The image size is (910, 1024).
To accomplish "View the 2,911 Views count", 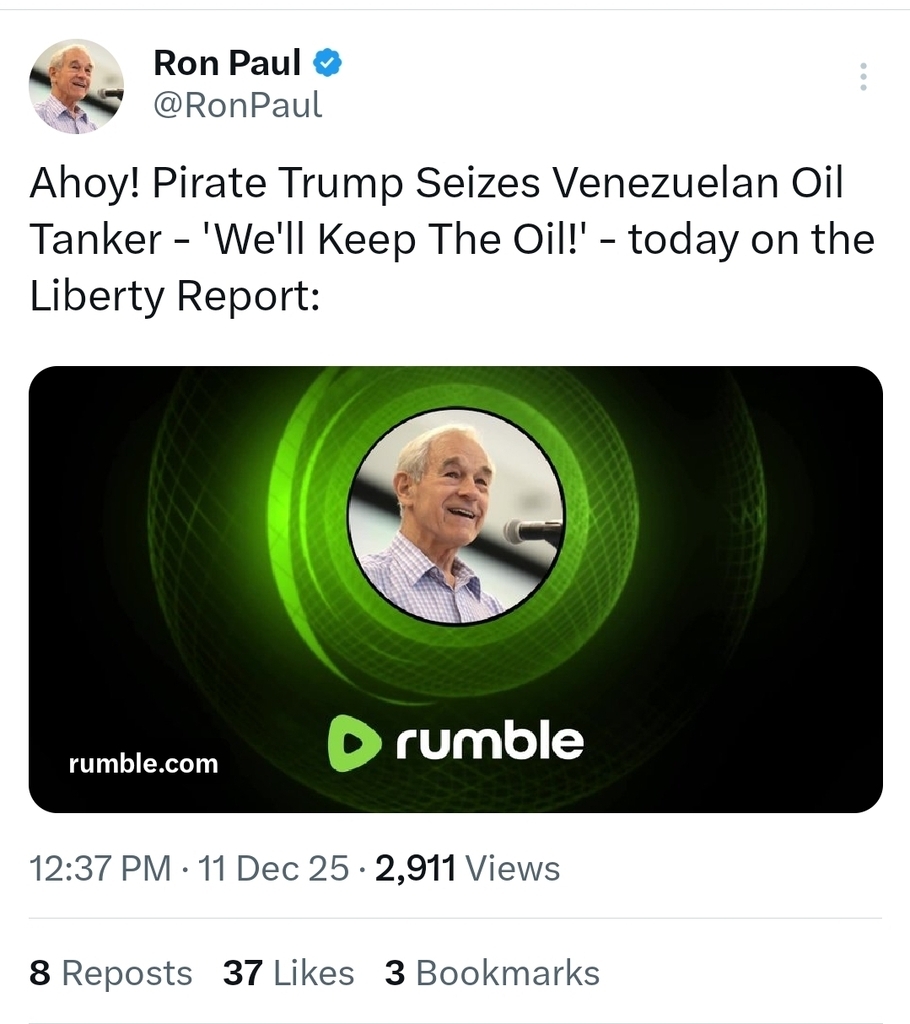I will point(467,868).
